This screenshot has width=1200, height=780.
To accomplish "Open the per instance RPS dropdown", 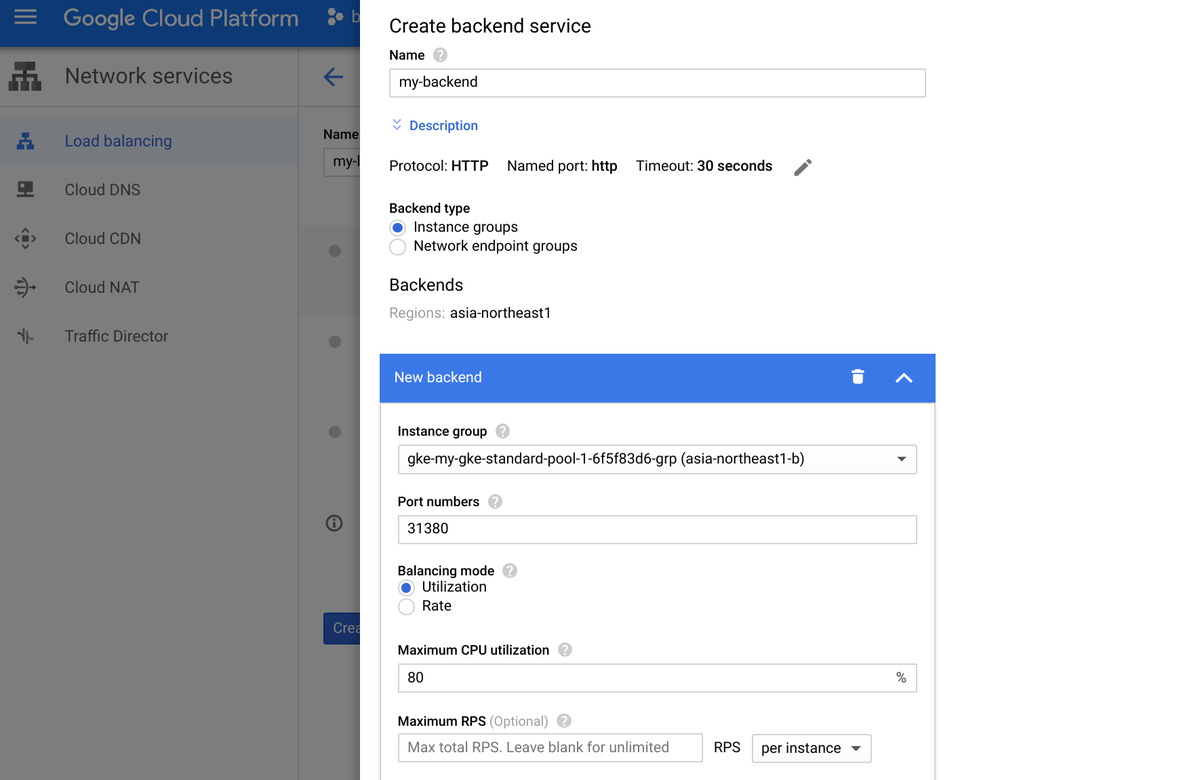I will pos(811,748).
